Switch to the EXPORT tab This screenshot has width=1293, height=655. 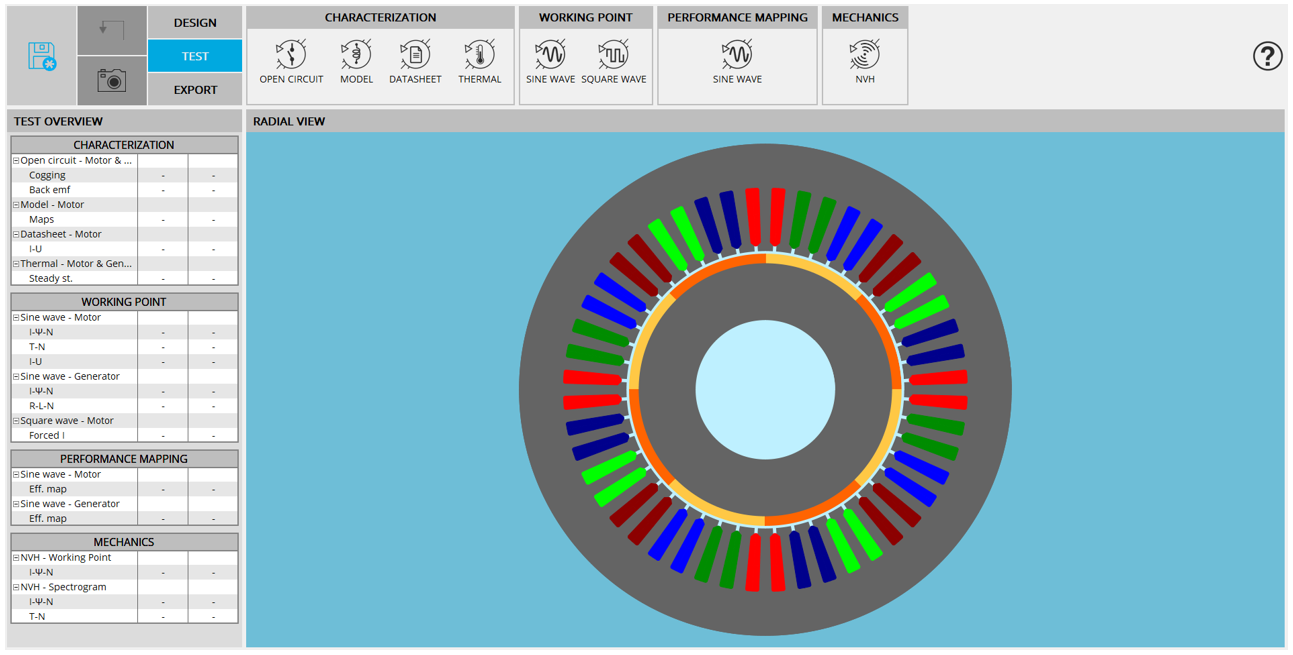tap(195, 90)
